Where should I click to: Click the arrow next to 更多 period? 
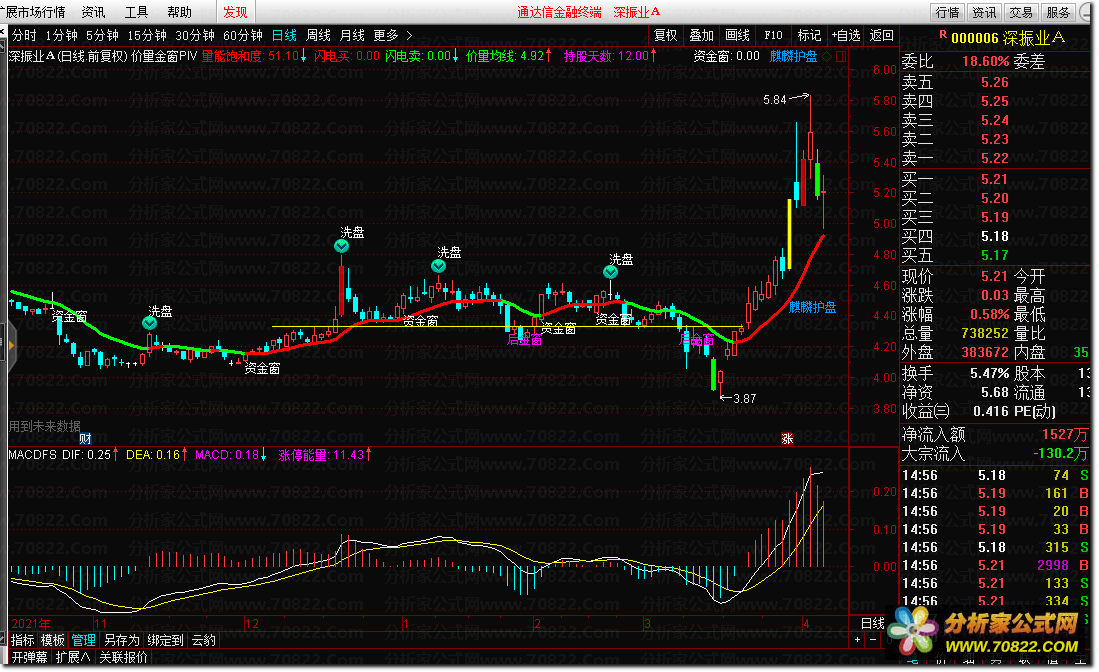(409, 35)
